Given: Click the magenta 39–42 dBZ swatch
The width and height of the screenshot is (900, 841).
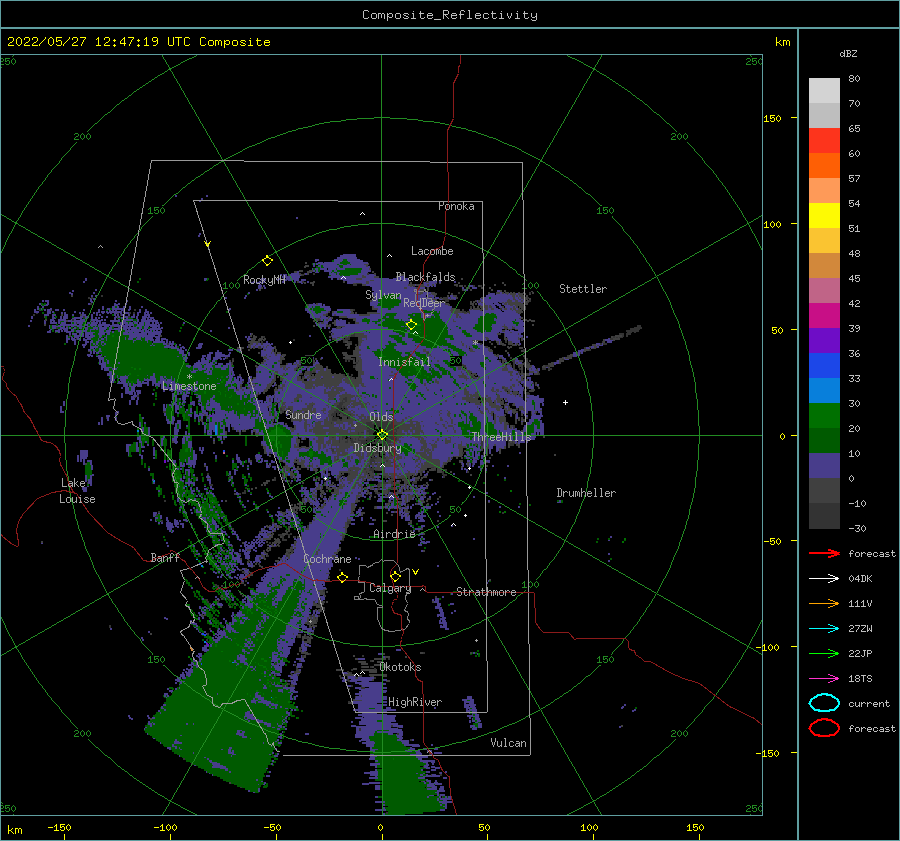Looking at the screenshot, I should (x=824, y=316).
